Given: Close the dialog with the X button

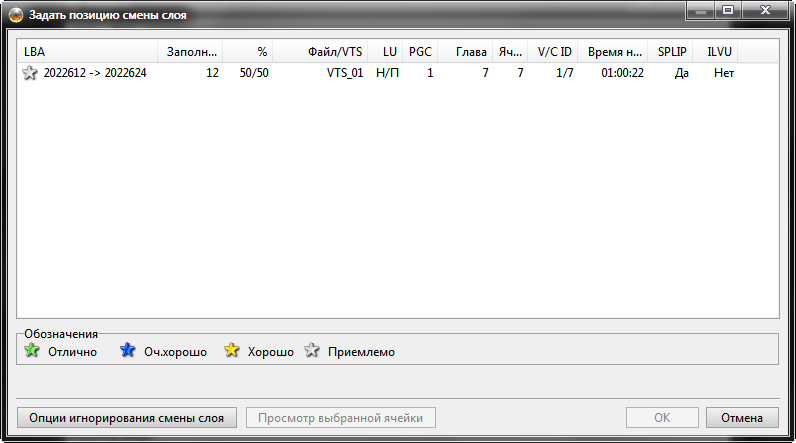Looking at the screenshot, I should [x=766, y=10].
